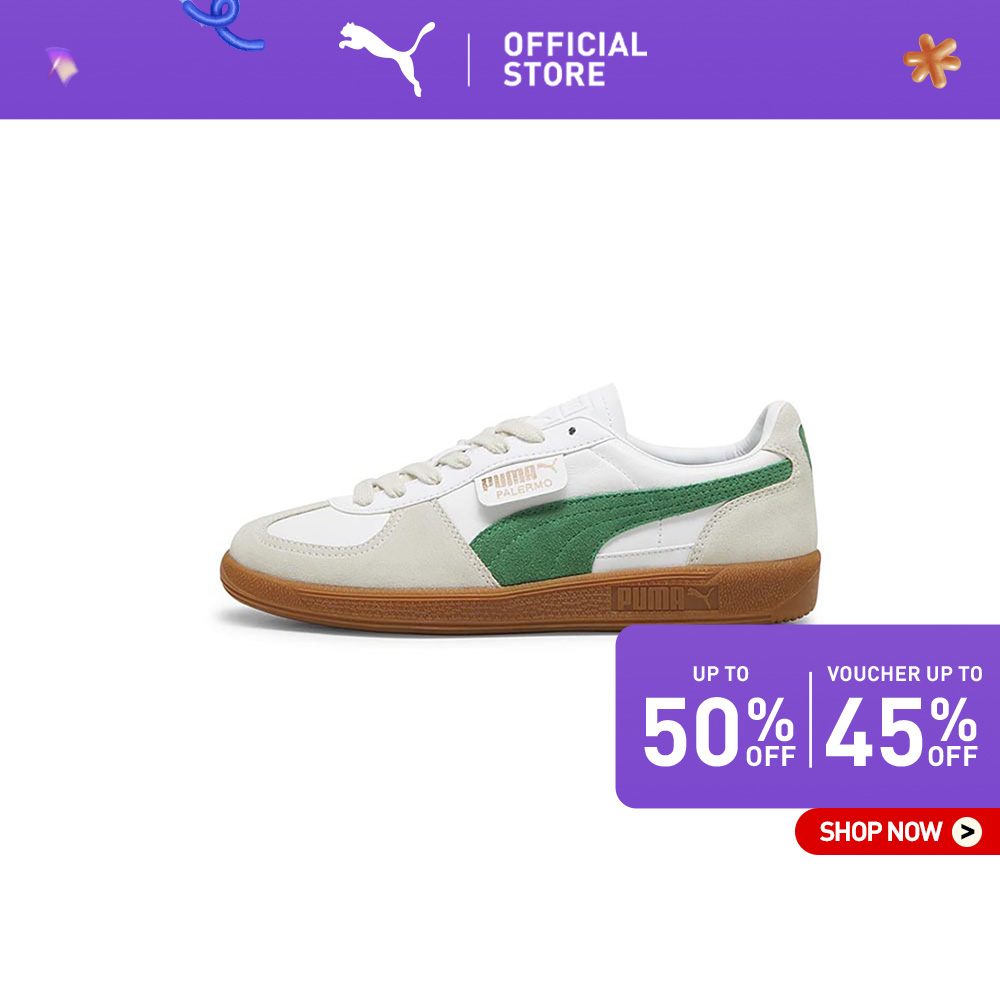Click the vertical divider in the header
1000x1000 pixels.
[469, 60]
